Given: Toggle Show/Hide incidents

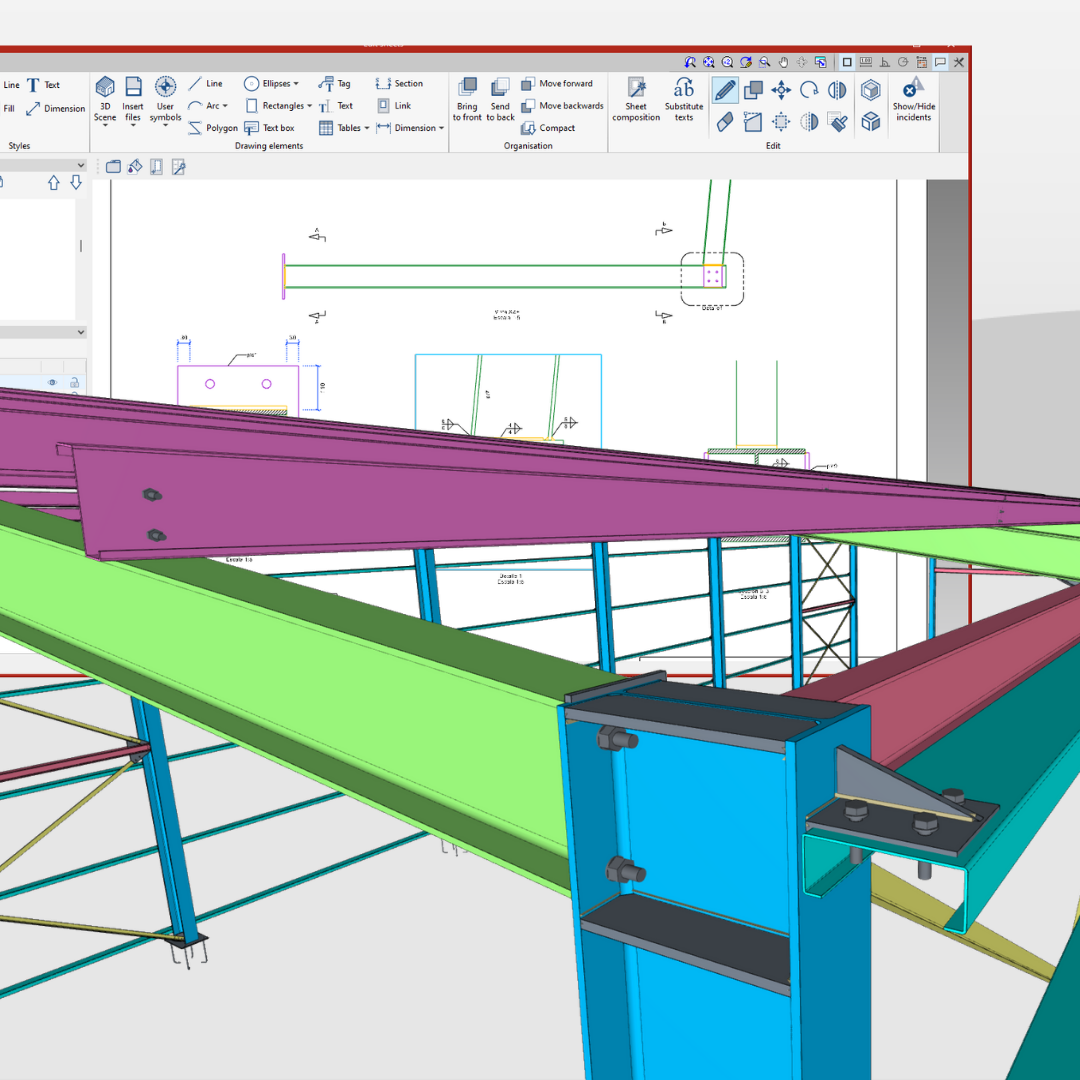Looking at the screenshot, I should tap(913, 97).
